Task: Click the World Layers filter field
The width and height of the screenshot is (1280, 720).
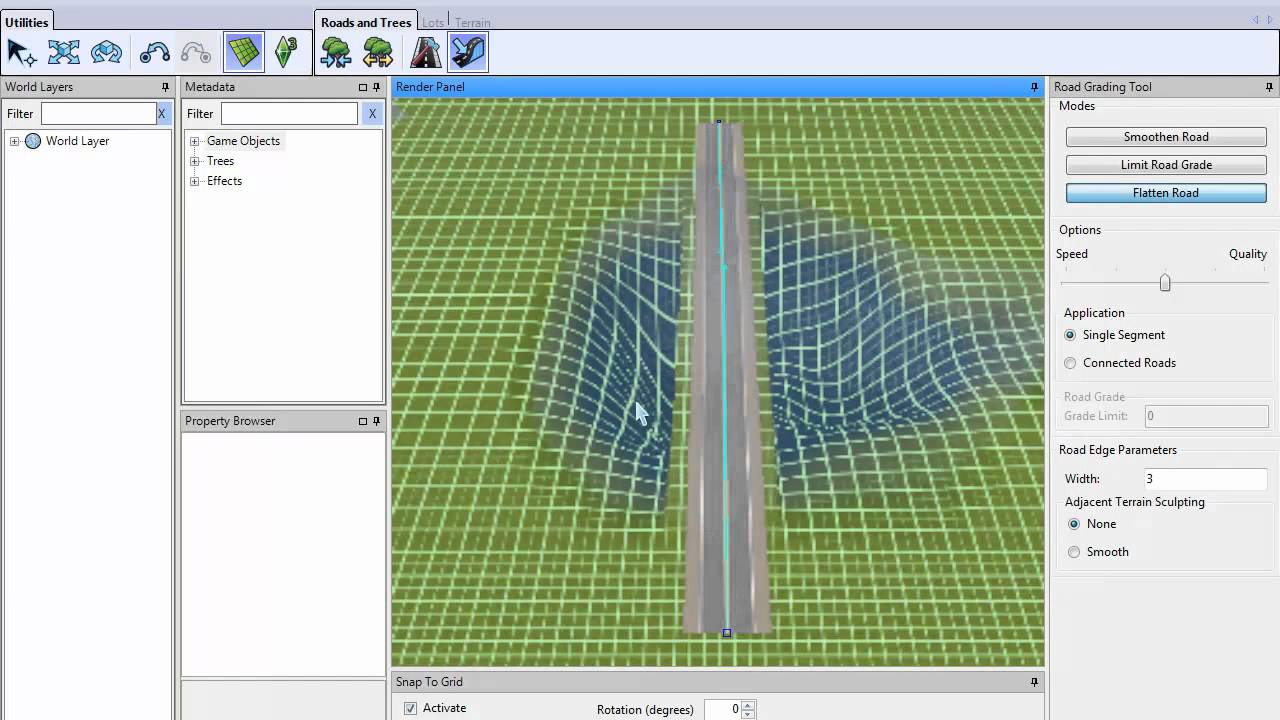Action: (98, 114)
